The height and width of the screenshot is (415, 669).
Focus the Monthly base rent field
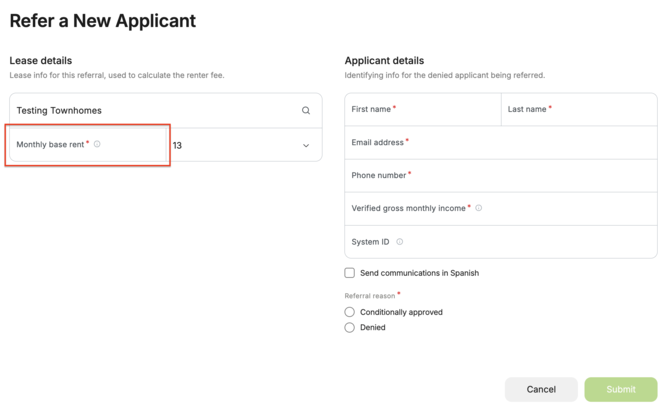click(88, 145)
